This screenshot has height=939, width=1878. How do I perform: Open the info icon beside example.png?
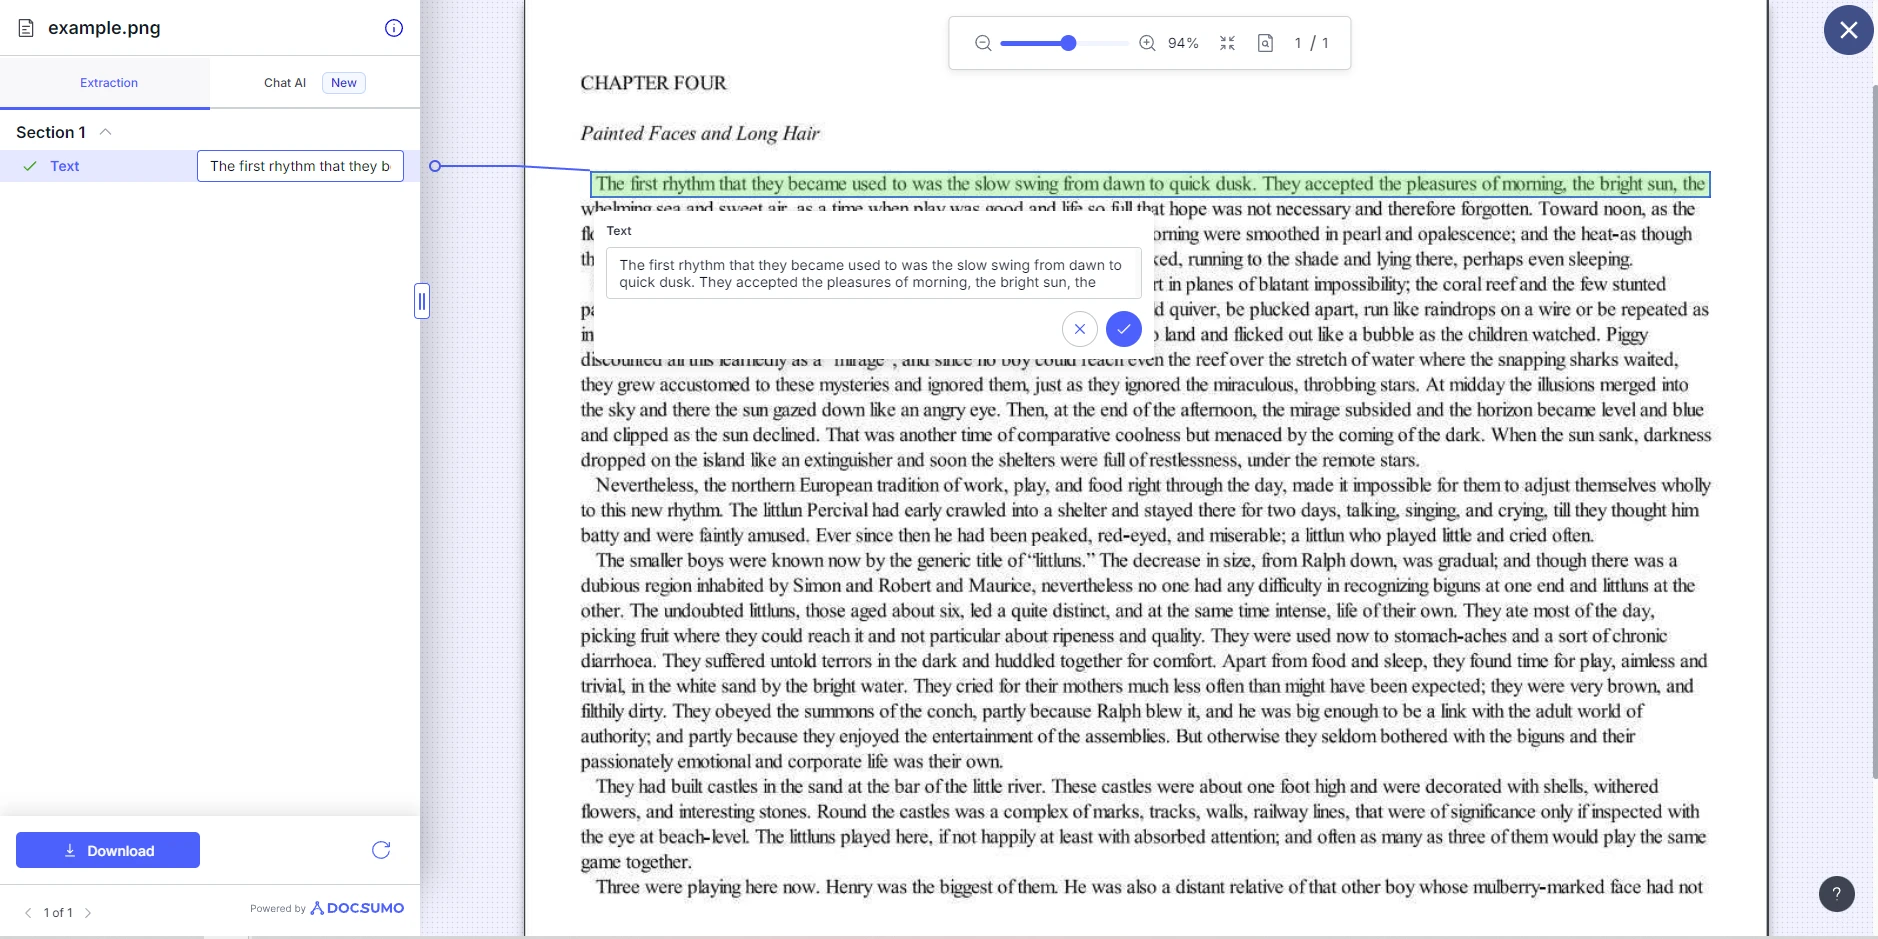pyautogui.click(x=394, y=28)
